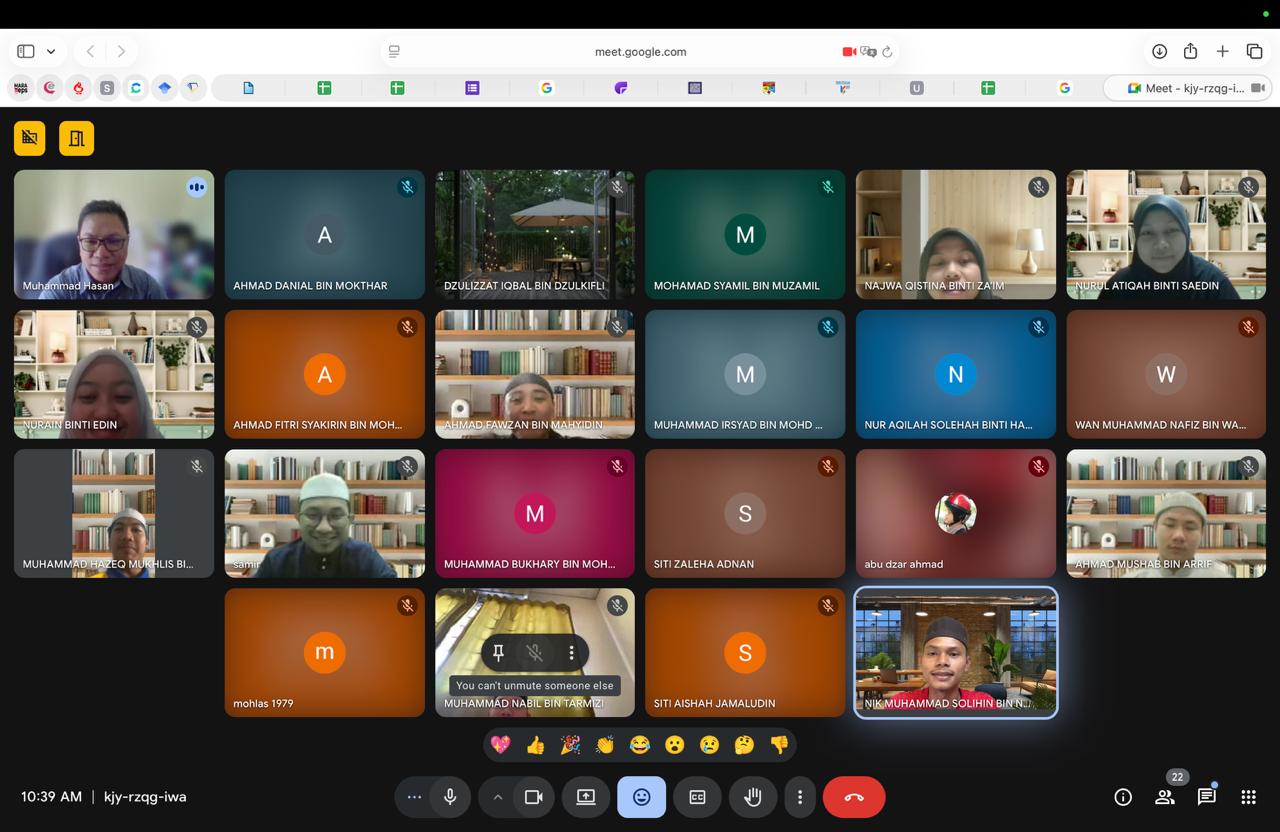Viewport: 1280px width, 832px height.
Task: Open three-dot menu on Nabil's tile
Action: click(x=571, y=653)
